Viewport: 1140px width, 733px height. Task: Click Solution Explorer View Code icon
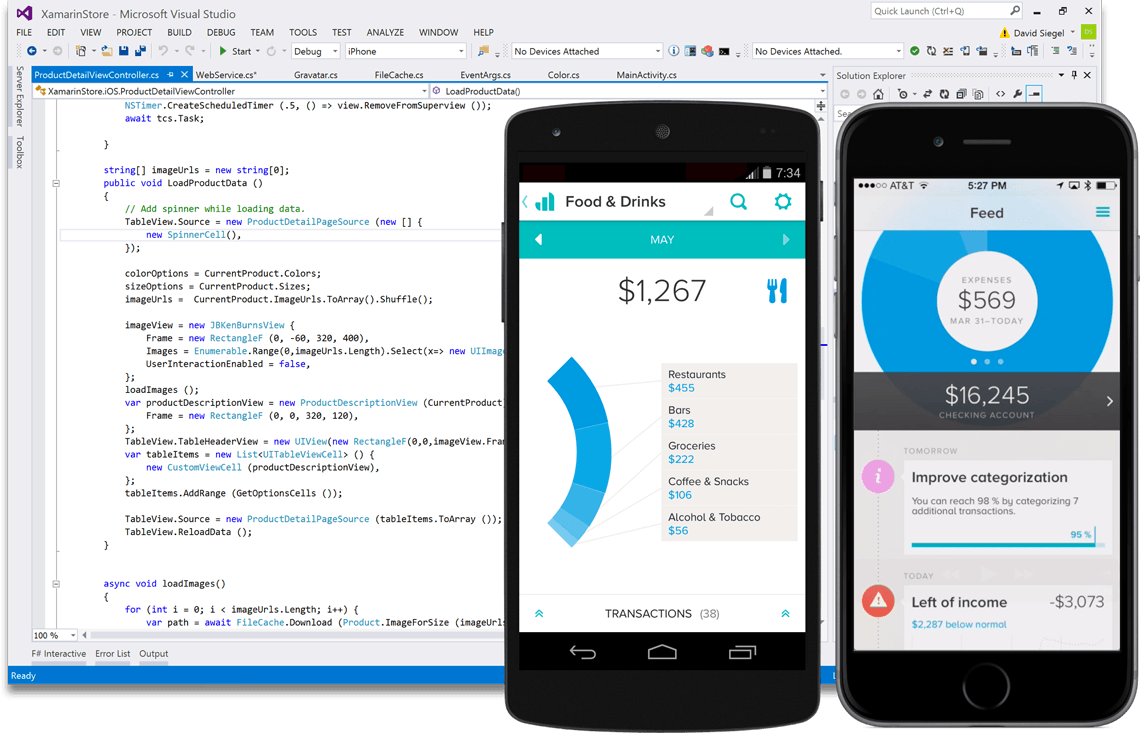click(x=1000, y=94)
